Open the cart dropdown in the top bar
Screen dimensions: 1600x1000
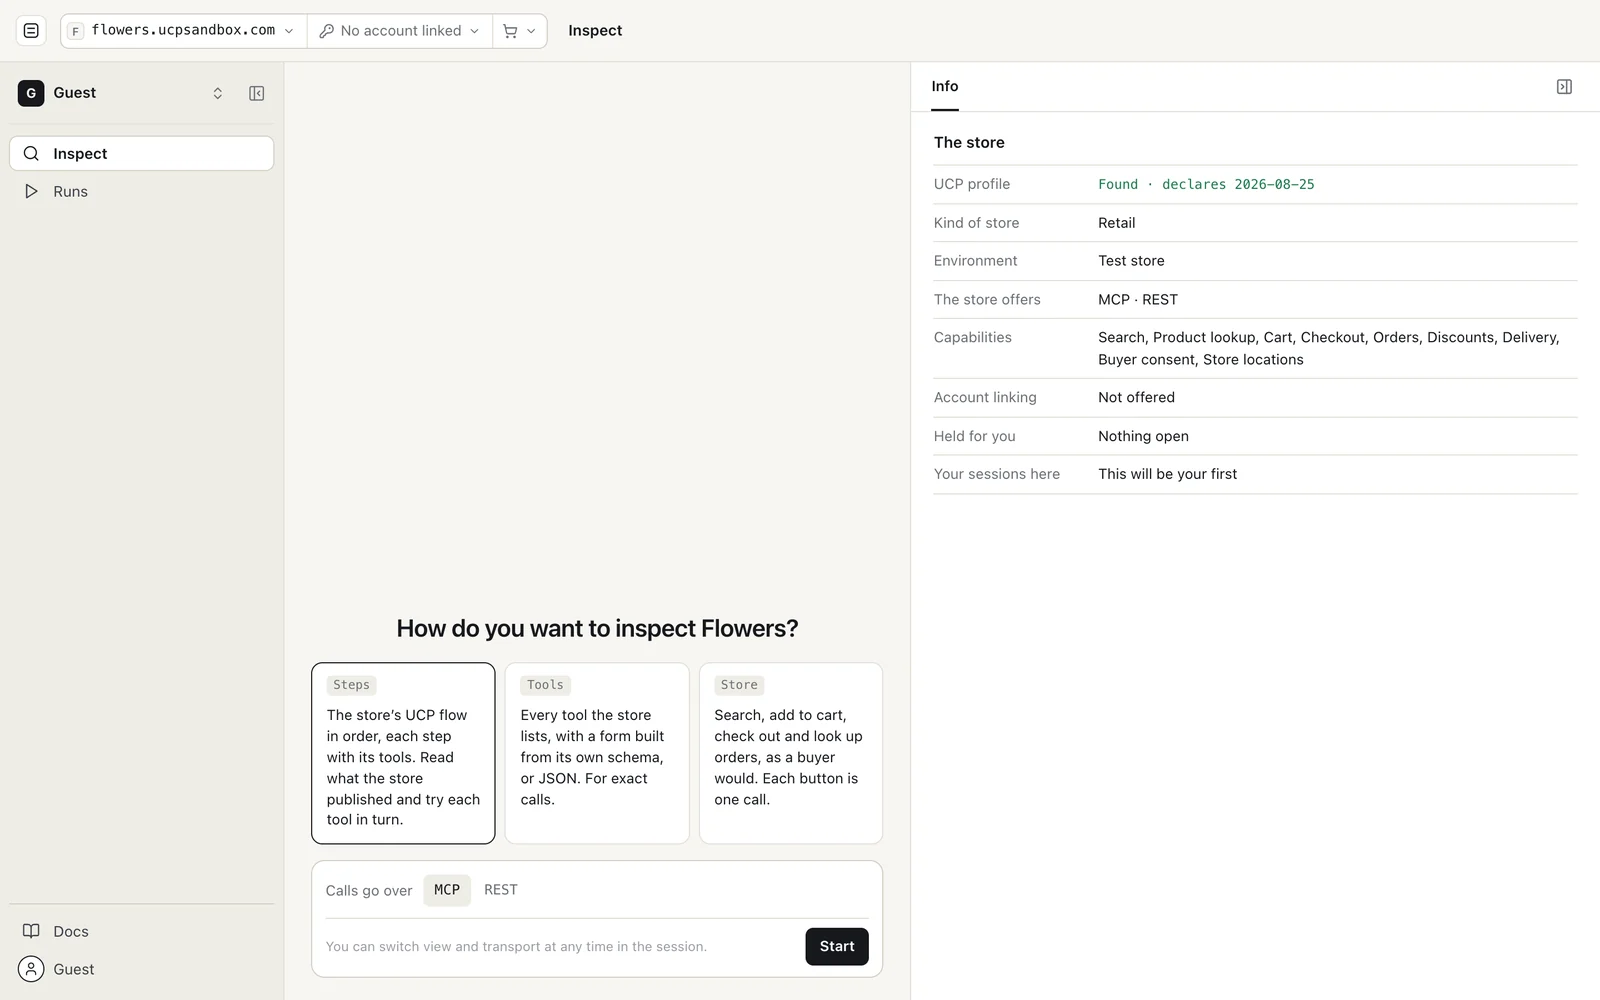click(x=519, y=31)
